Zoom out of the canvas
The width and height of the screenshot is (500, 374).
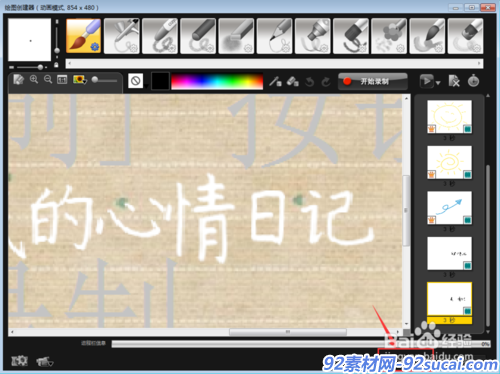click(x=48, y=79)
